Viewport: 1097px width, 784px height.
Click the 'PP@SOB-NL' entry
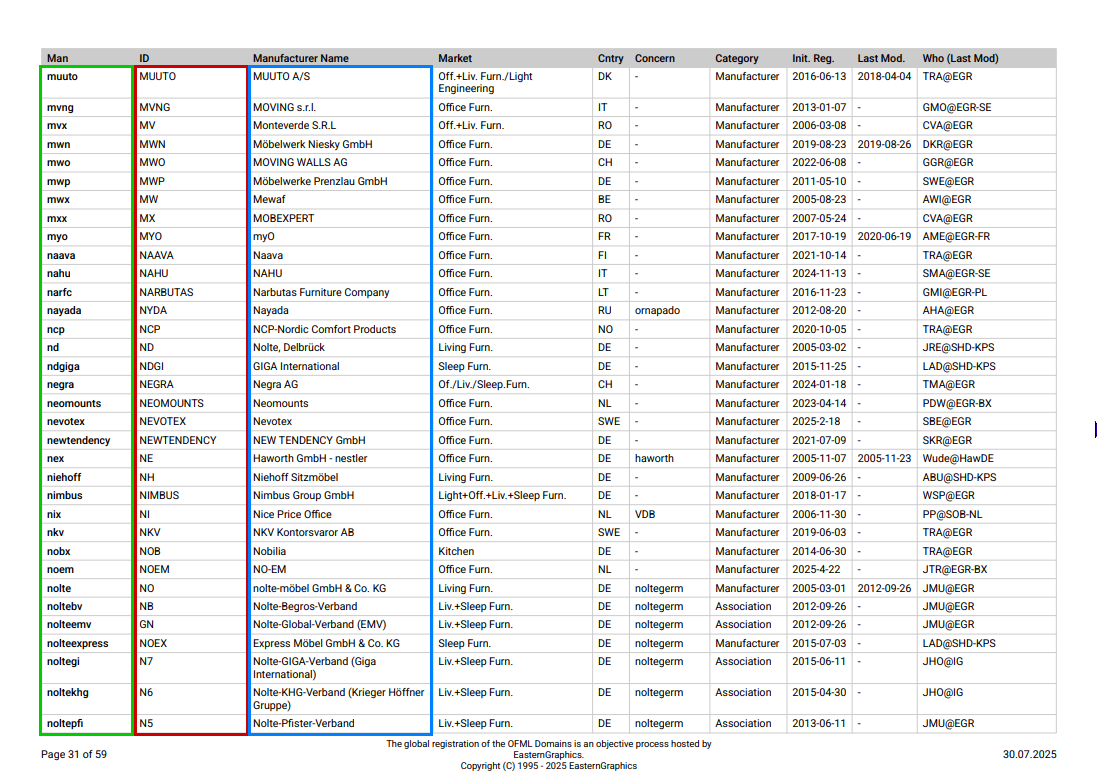[x=952, y=515]
